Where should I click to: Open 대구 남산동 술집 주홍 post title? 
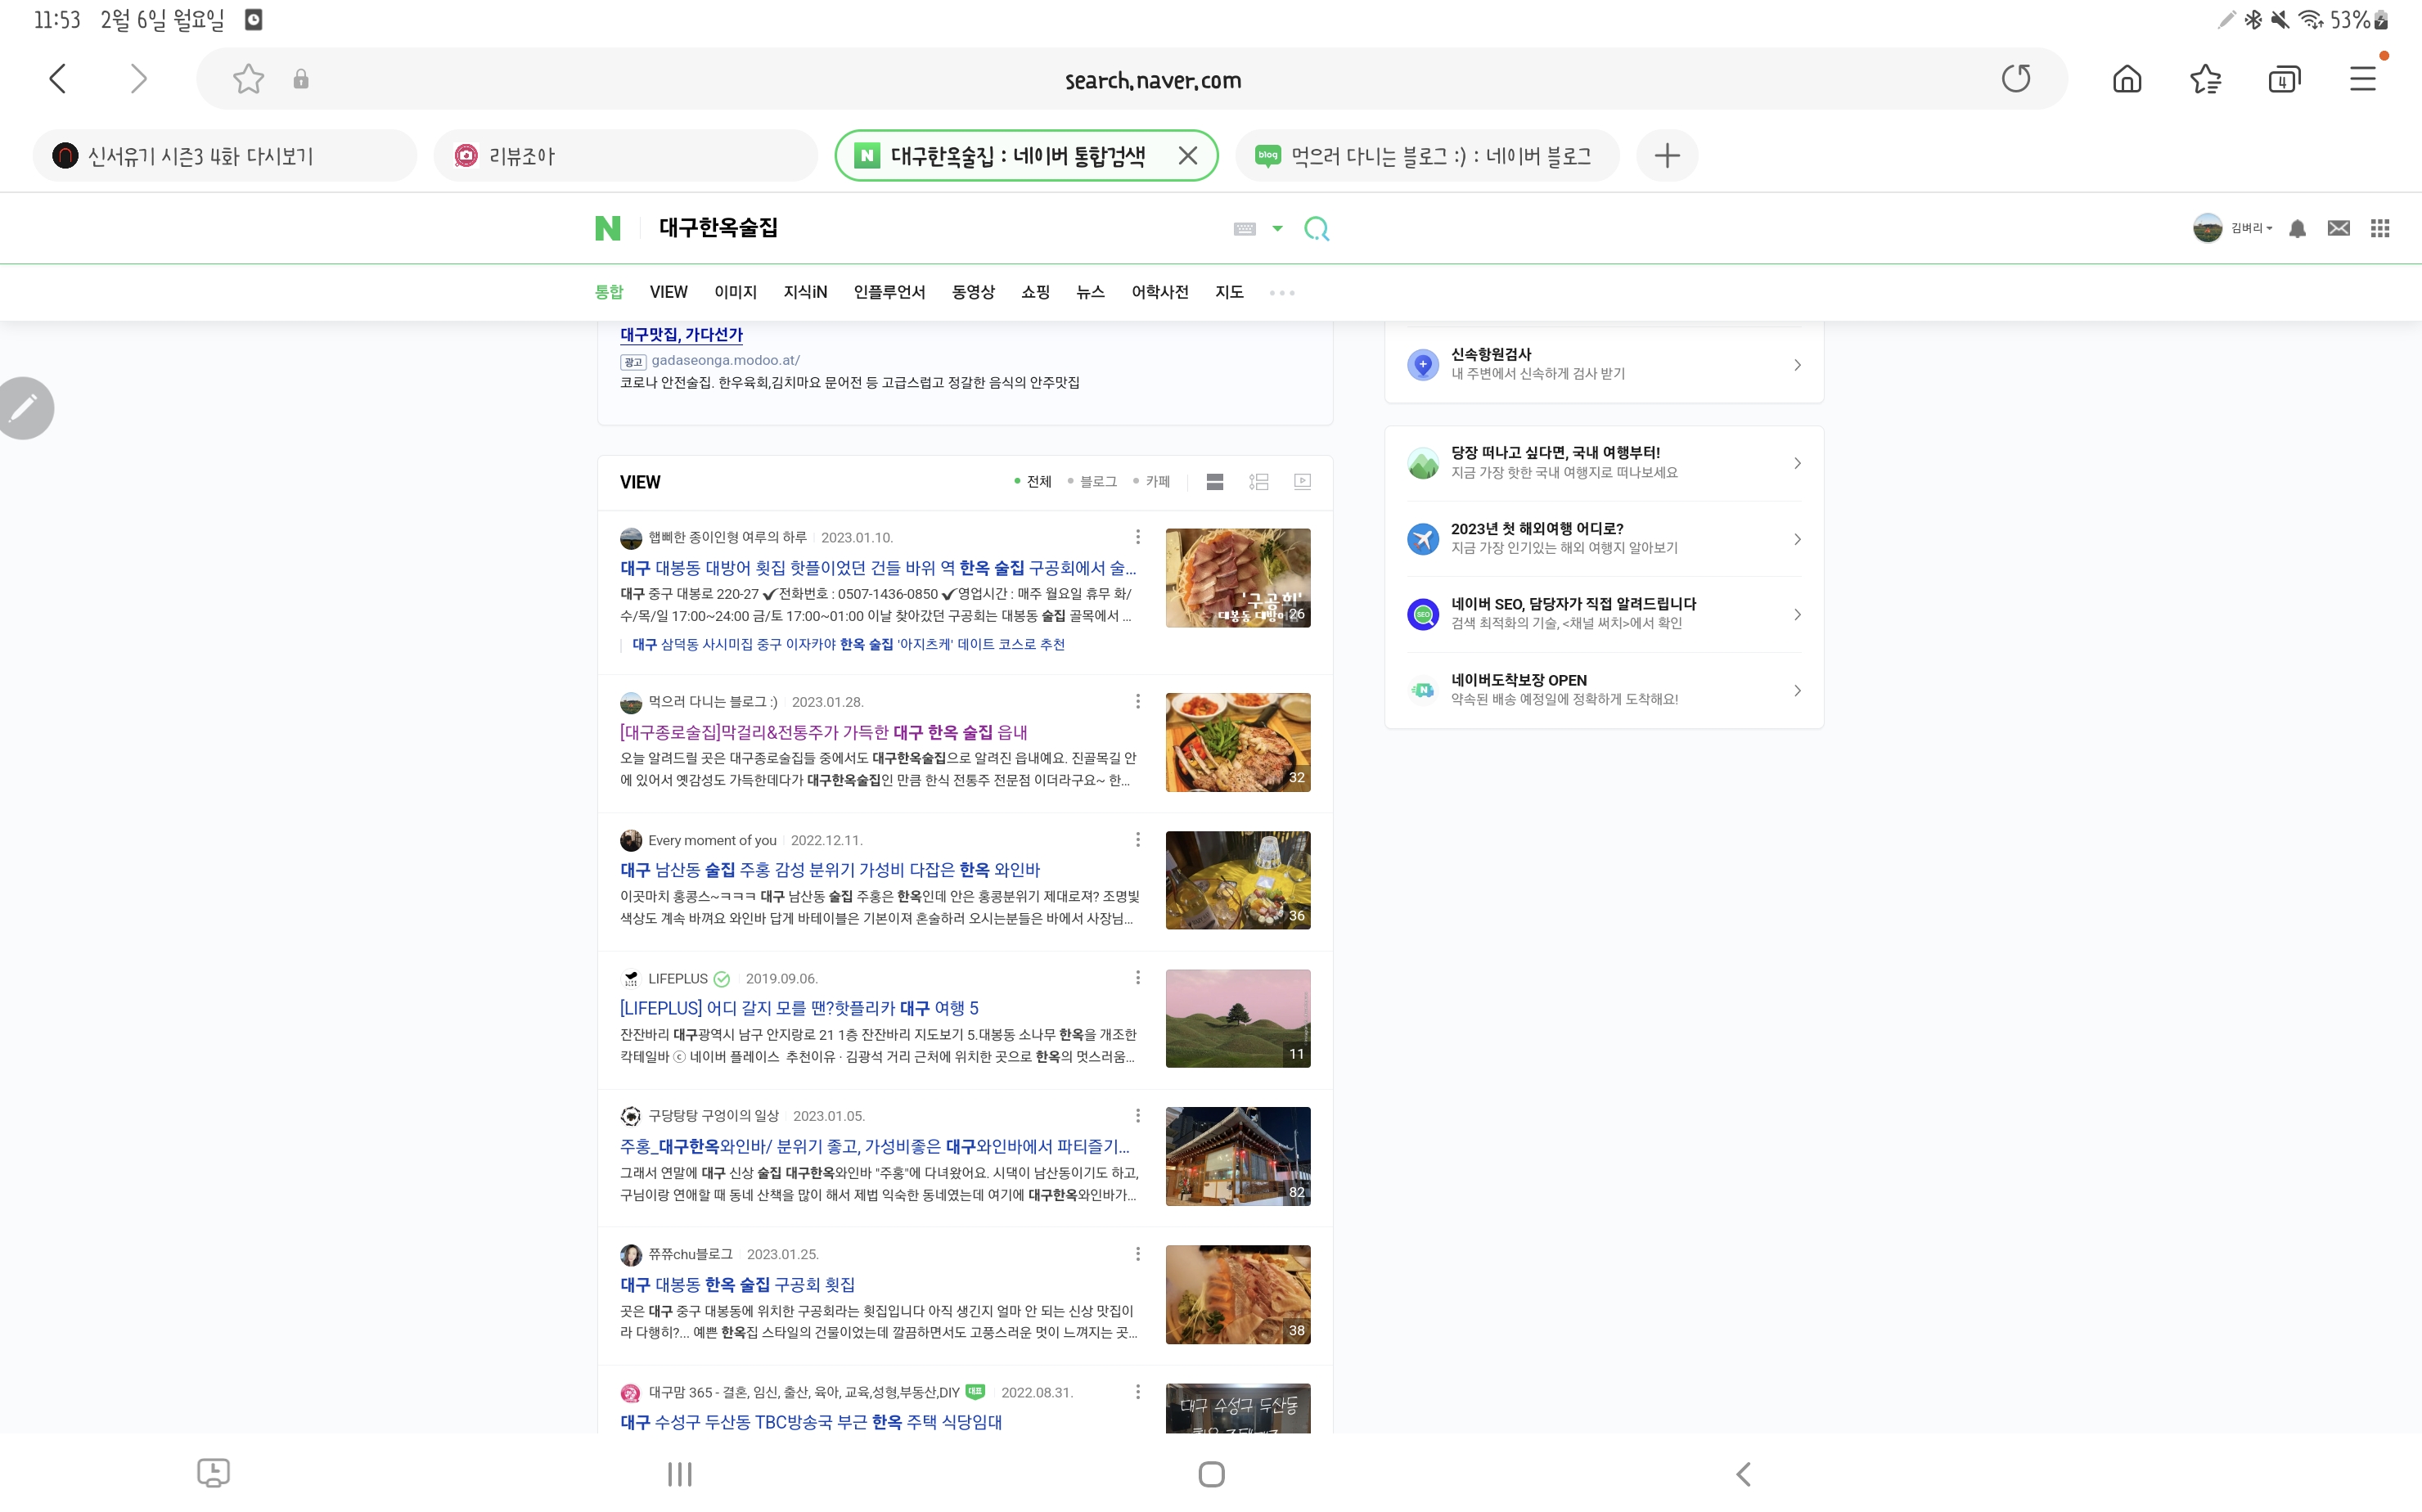click(x=830, y=870)
